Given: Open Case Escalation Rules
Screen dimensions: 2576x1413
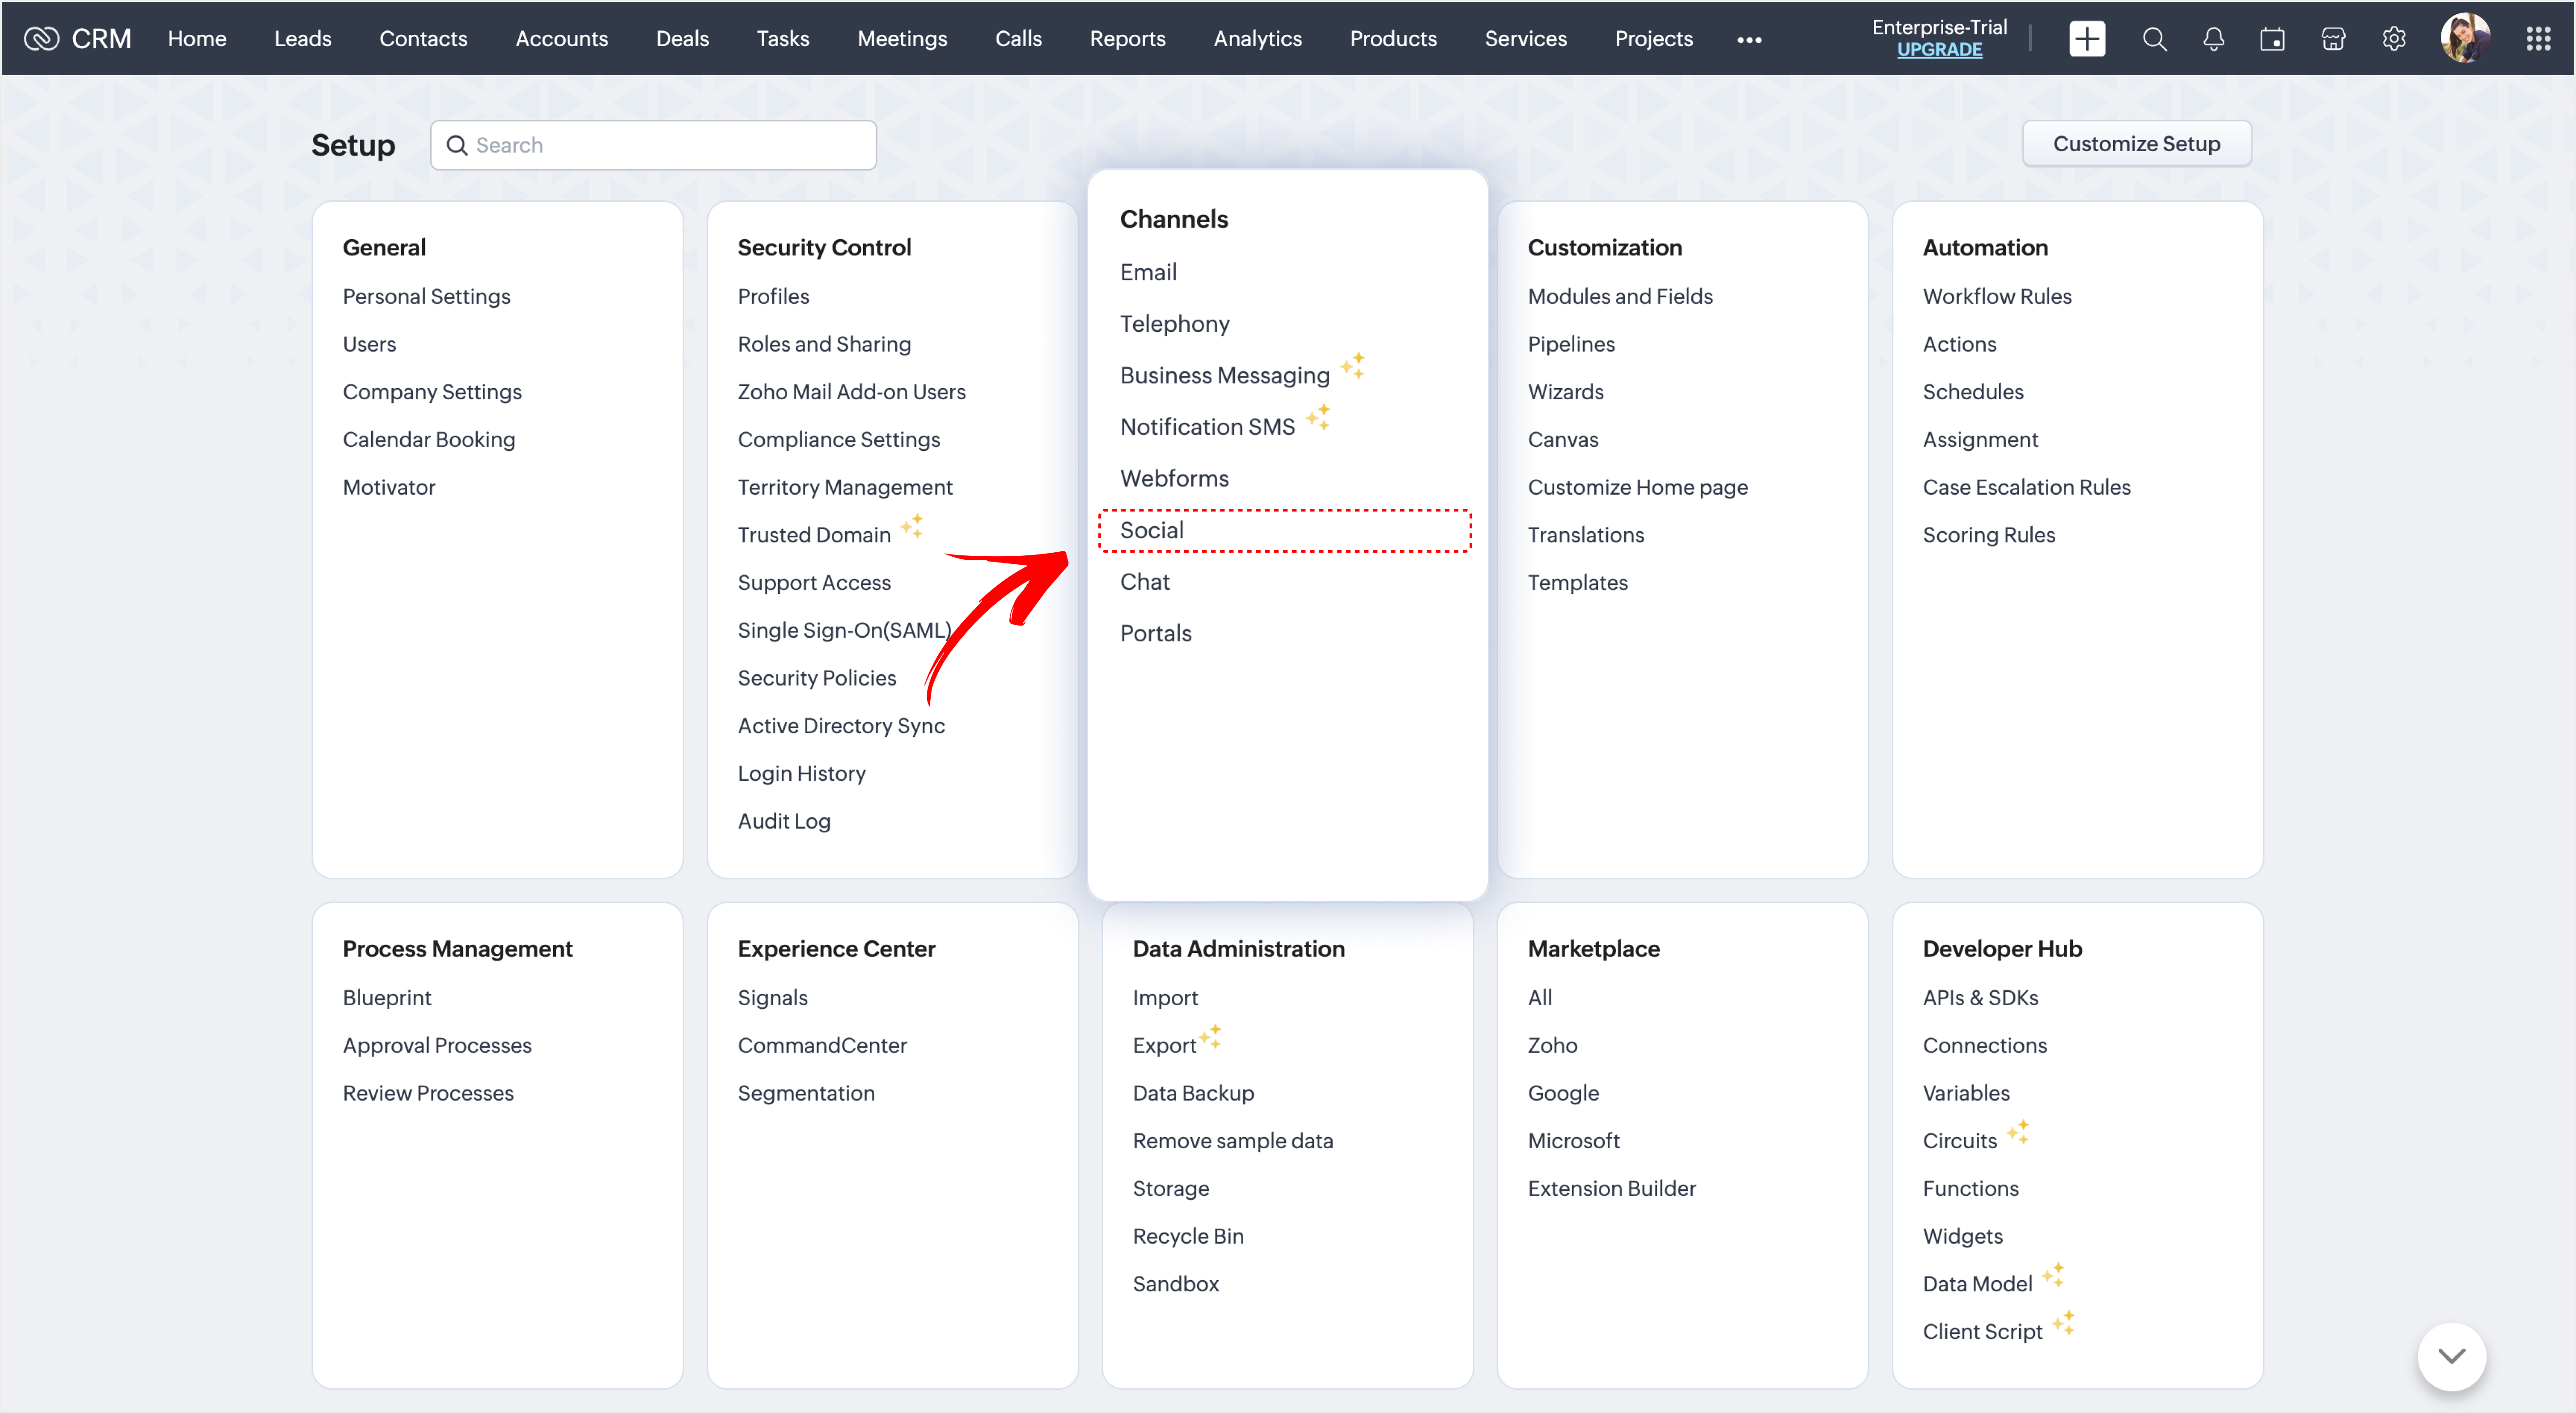Looking at the screenshot, I should point(2026,487).
